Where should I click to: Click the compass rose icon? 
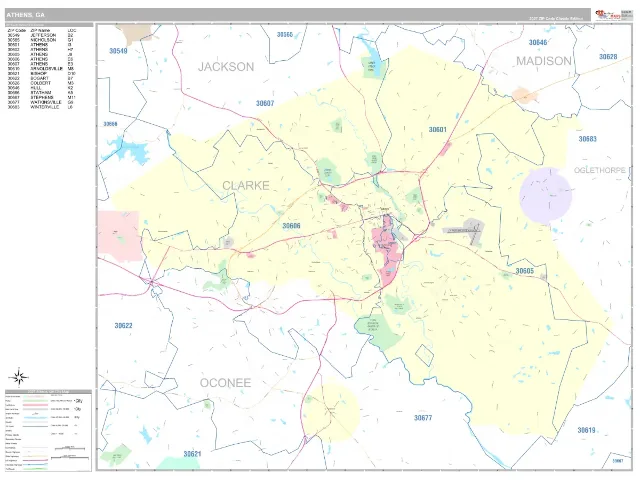18,377
